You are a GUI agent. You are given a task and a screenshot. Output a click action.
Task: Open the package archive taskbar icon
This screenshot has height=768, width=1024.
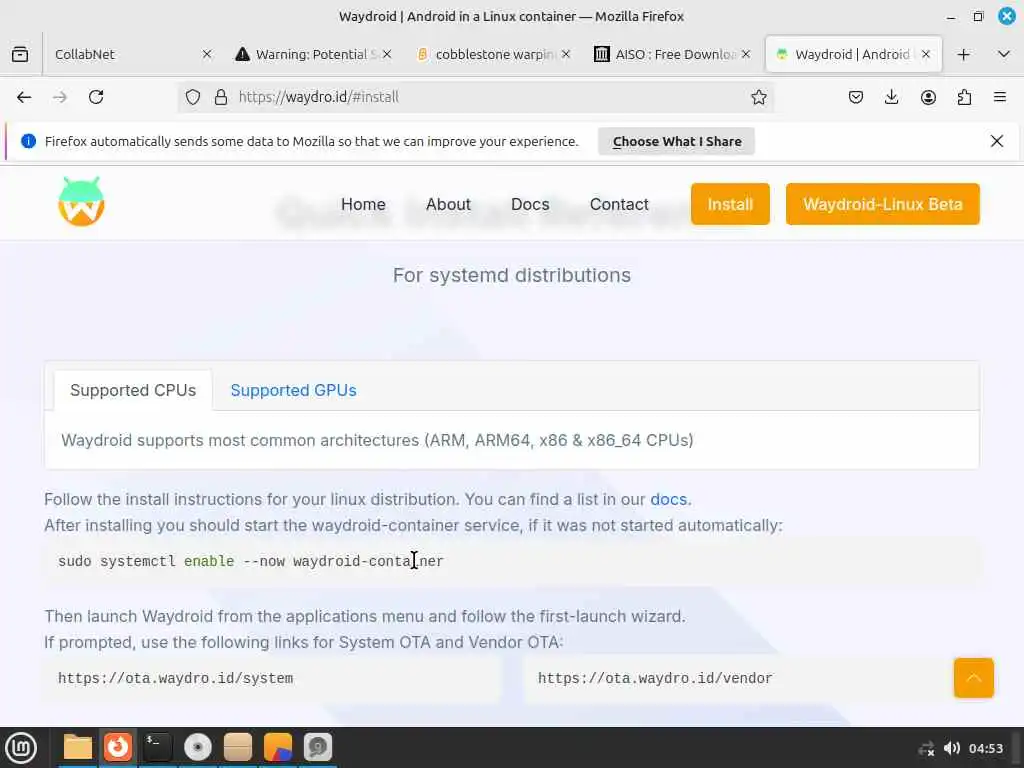coord(238,748)
